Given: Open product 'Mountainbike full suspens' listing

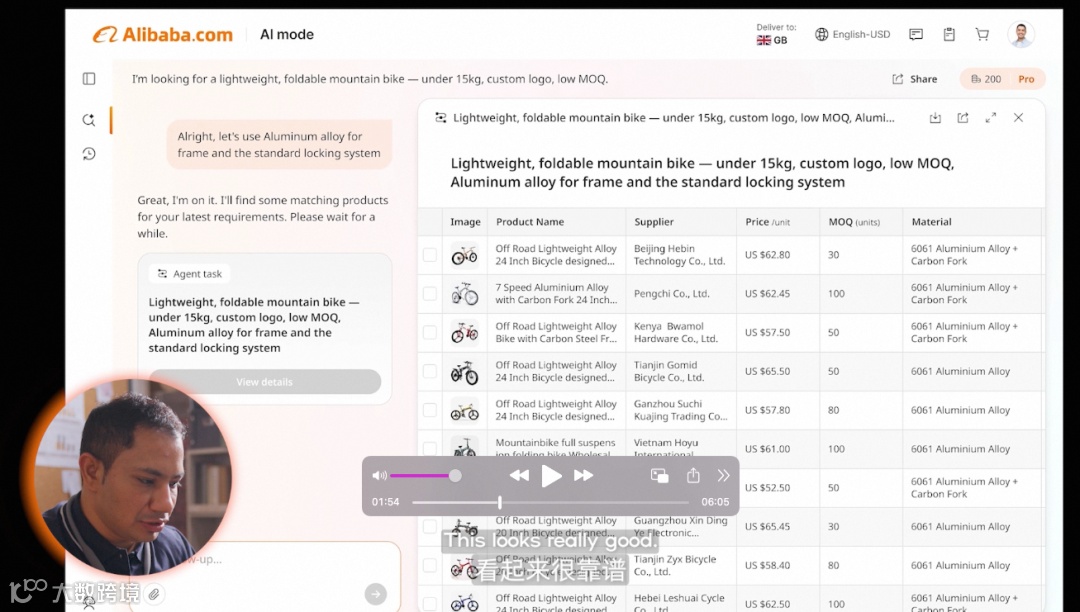Looking at the screenshot, I should coord(555,448).
